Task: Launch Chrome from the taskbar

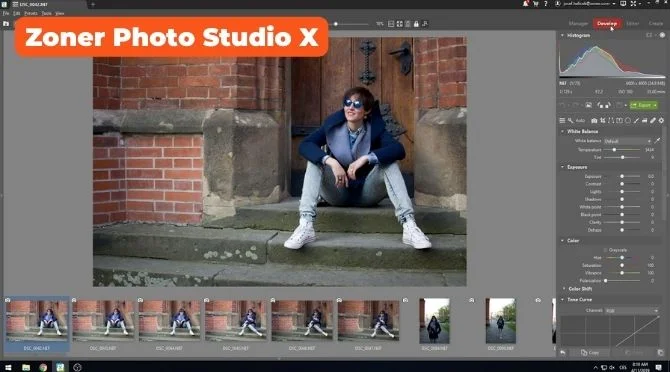Action: pos(43,367)
